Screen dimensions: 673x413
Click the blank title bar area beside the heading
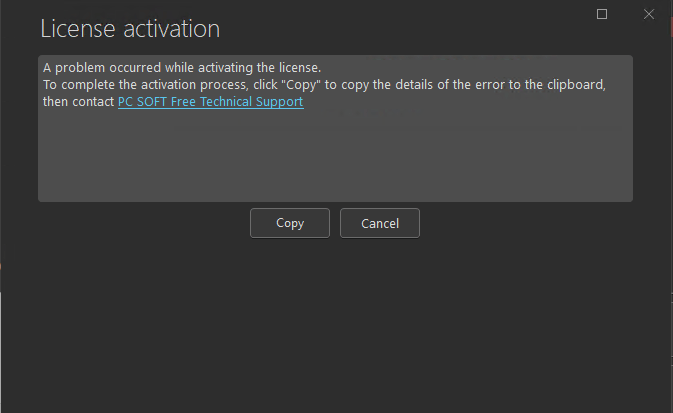400,28
